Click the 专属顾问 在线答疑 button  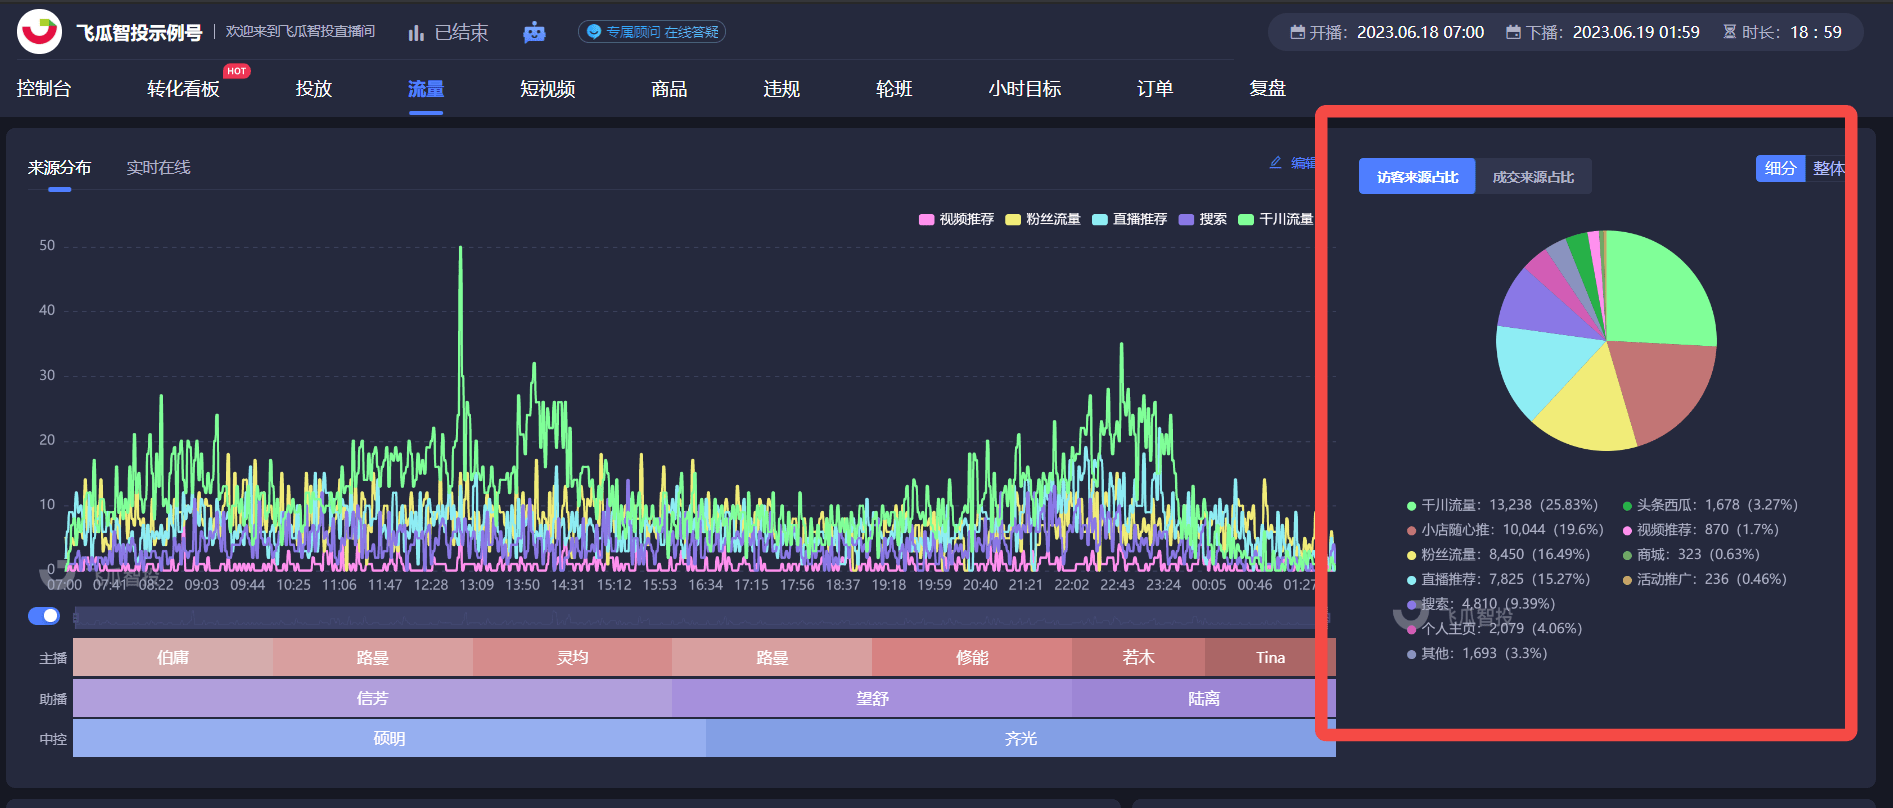pos(652,32)
